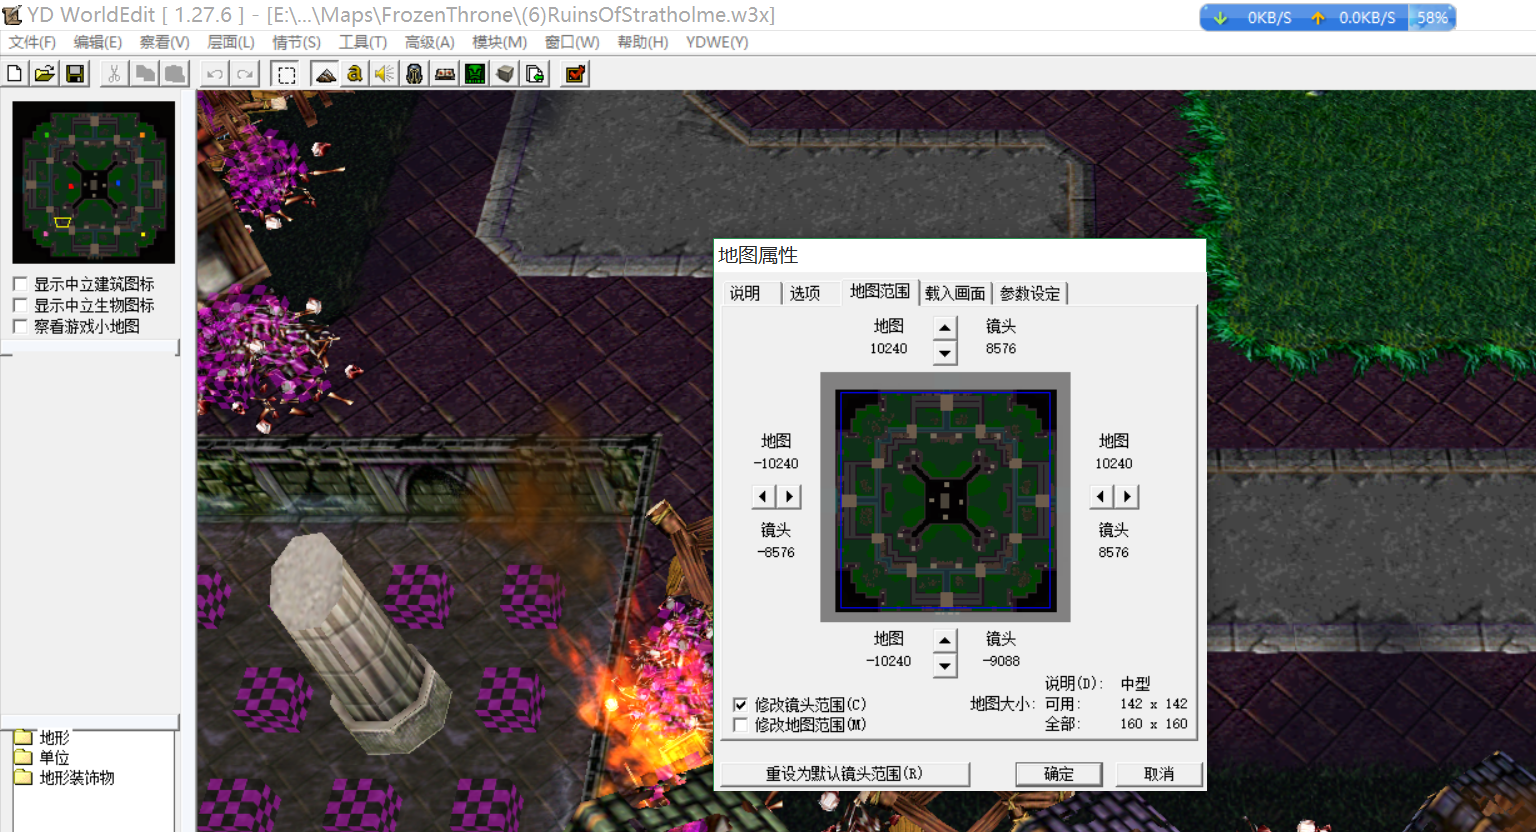Click the paste icon in the toolbar
The width and height of the screenshot is (1536, 832).
(175, 74)
